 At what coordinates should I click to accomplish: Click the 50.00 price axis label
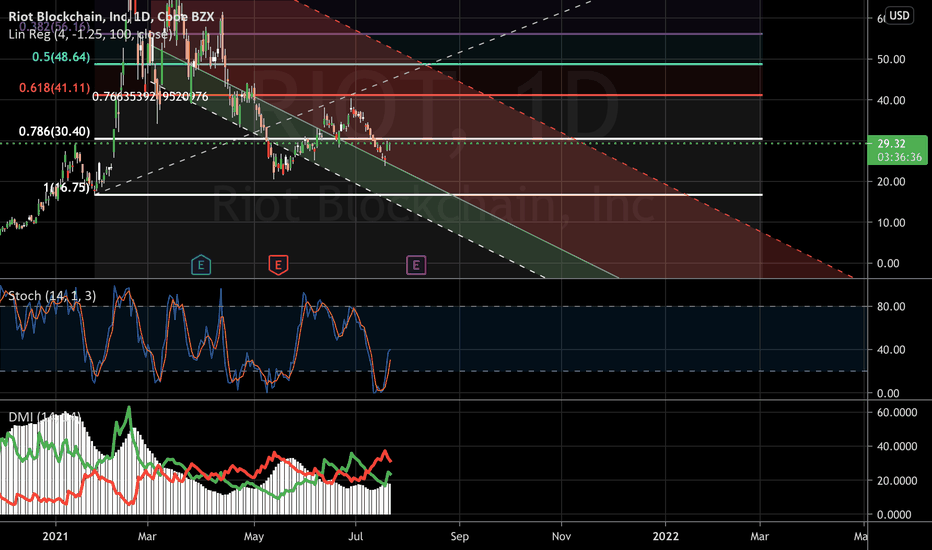891,59
